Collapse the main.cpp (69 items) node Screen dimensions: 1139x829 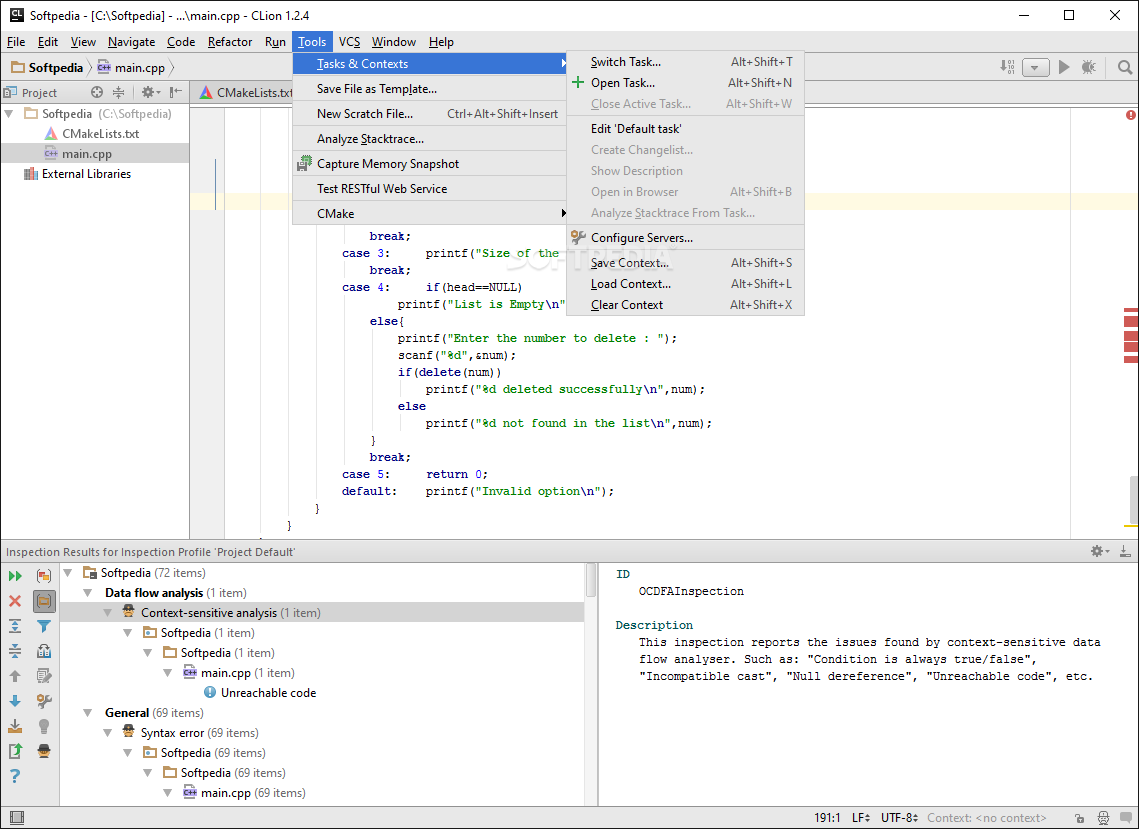[x=168, y=793]
